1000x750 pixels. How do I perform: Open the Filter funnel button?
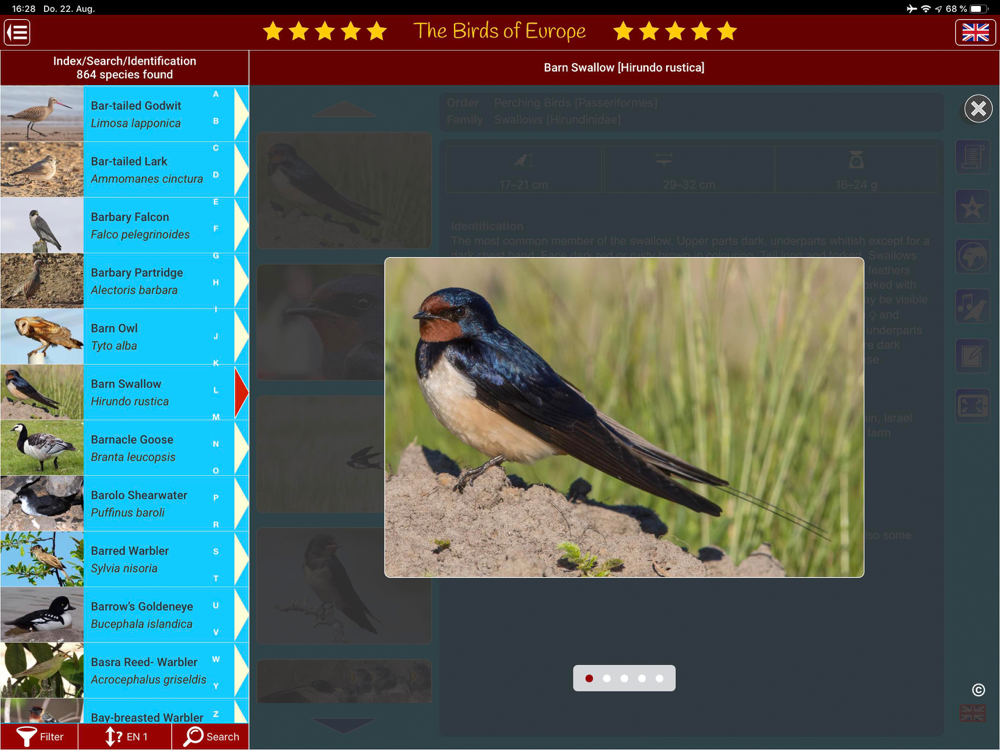(x=40, y=737)
